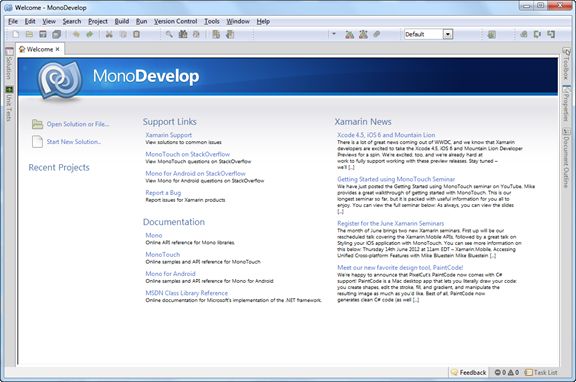The image size is (576, 382).
Task: Close the Welcome tab with its x
Action: 58,49
